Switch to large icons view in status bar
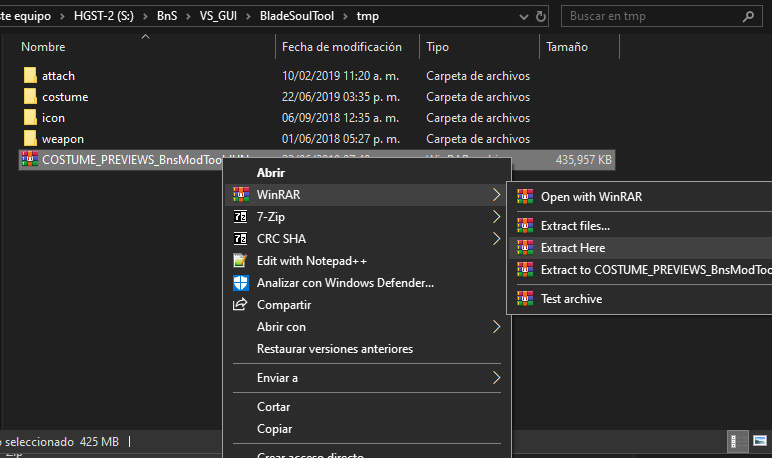 pos(760,441)
